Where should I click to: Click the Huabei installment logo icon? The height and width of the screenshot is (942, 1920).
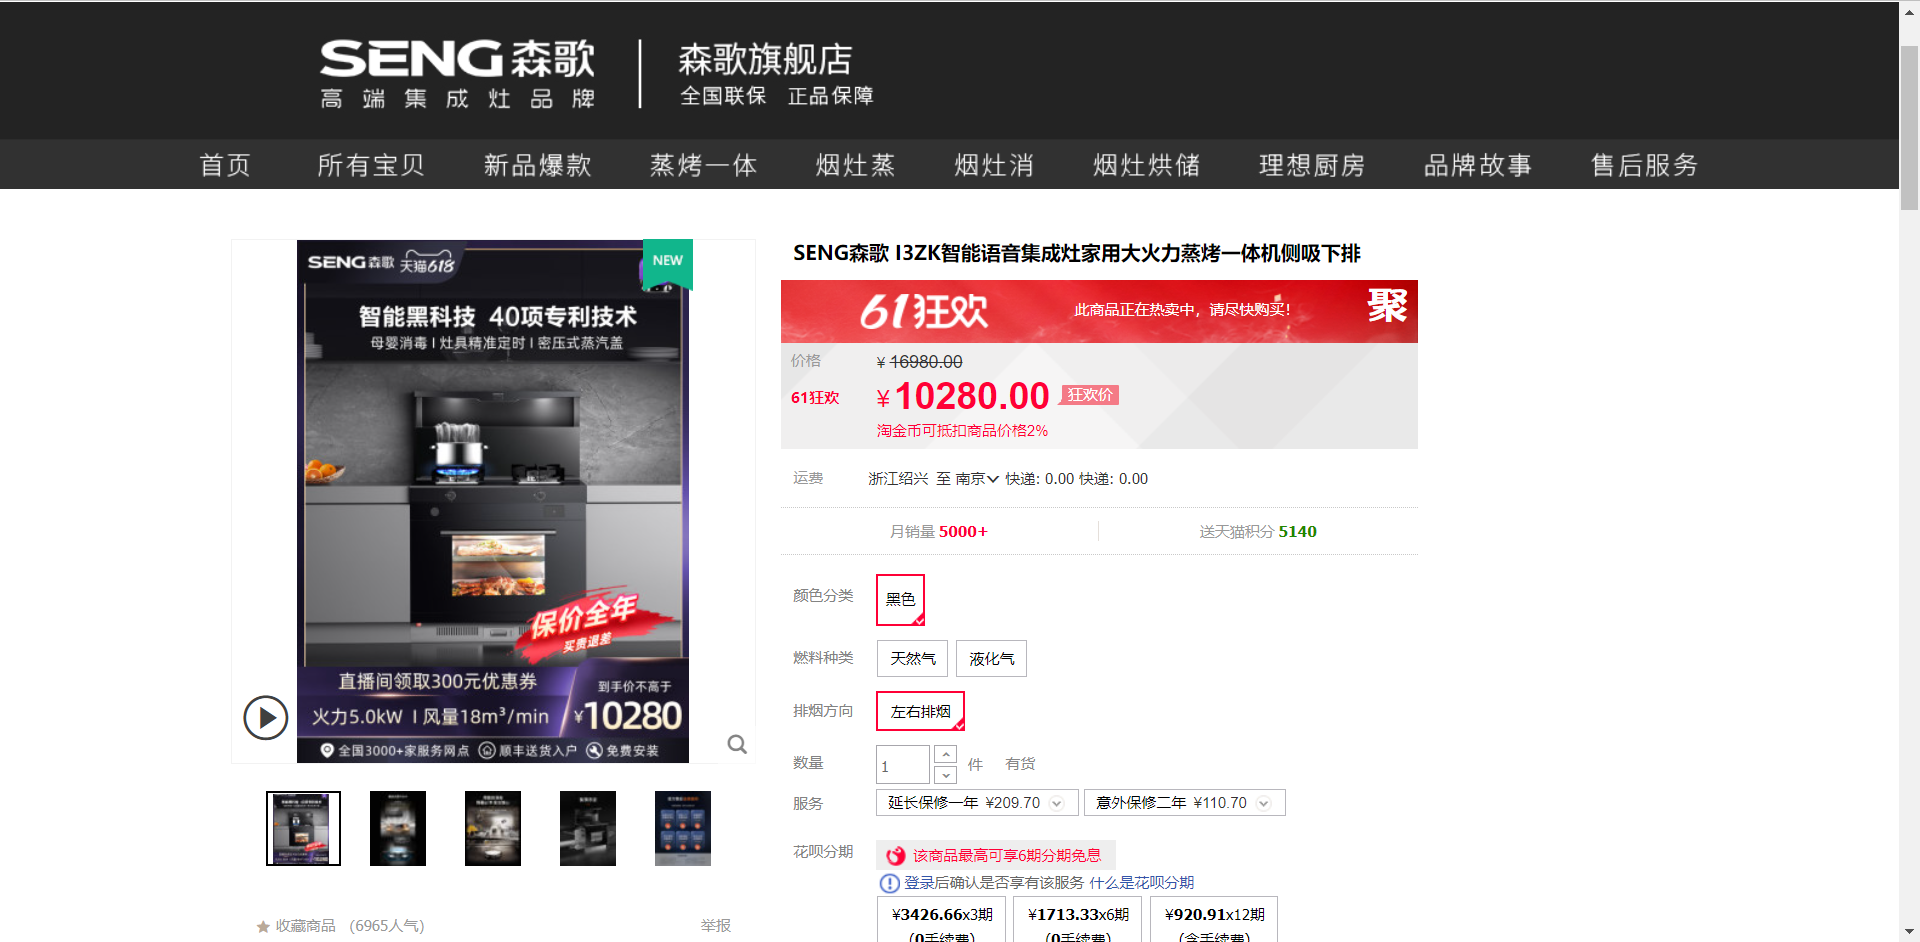896,856
